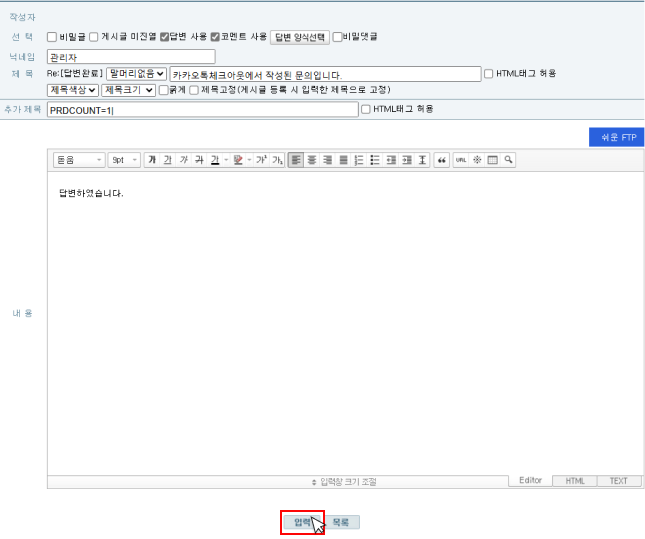
Task: Check 제목고정 option
Action: click(194, 90)
